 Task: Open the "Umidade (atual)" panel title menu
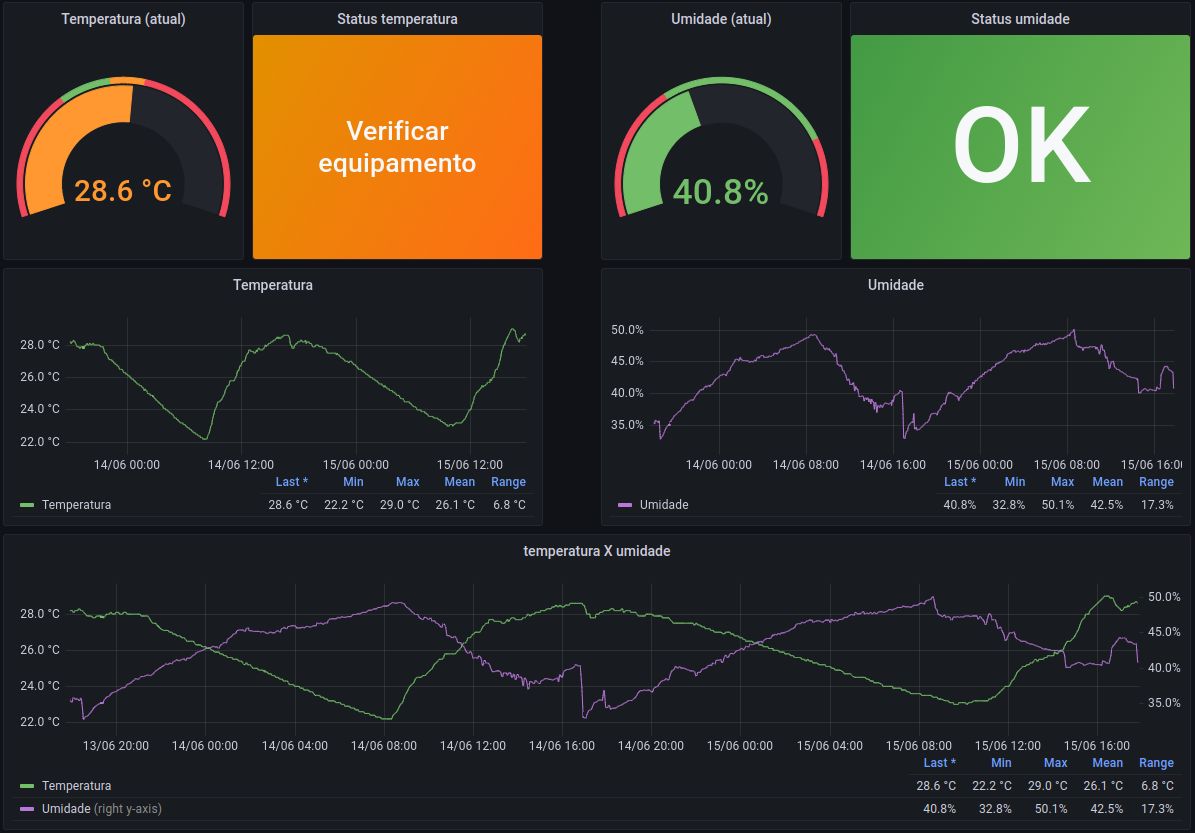tap(721, 19)
